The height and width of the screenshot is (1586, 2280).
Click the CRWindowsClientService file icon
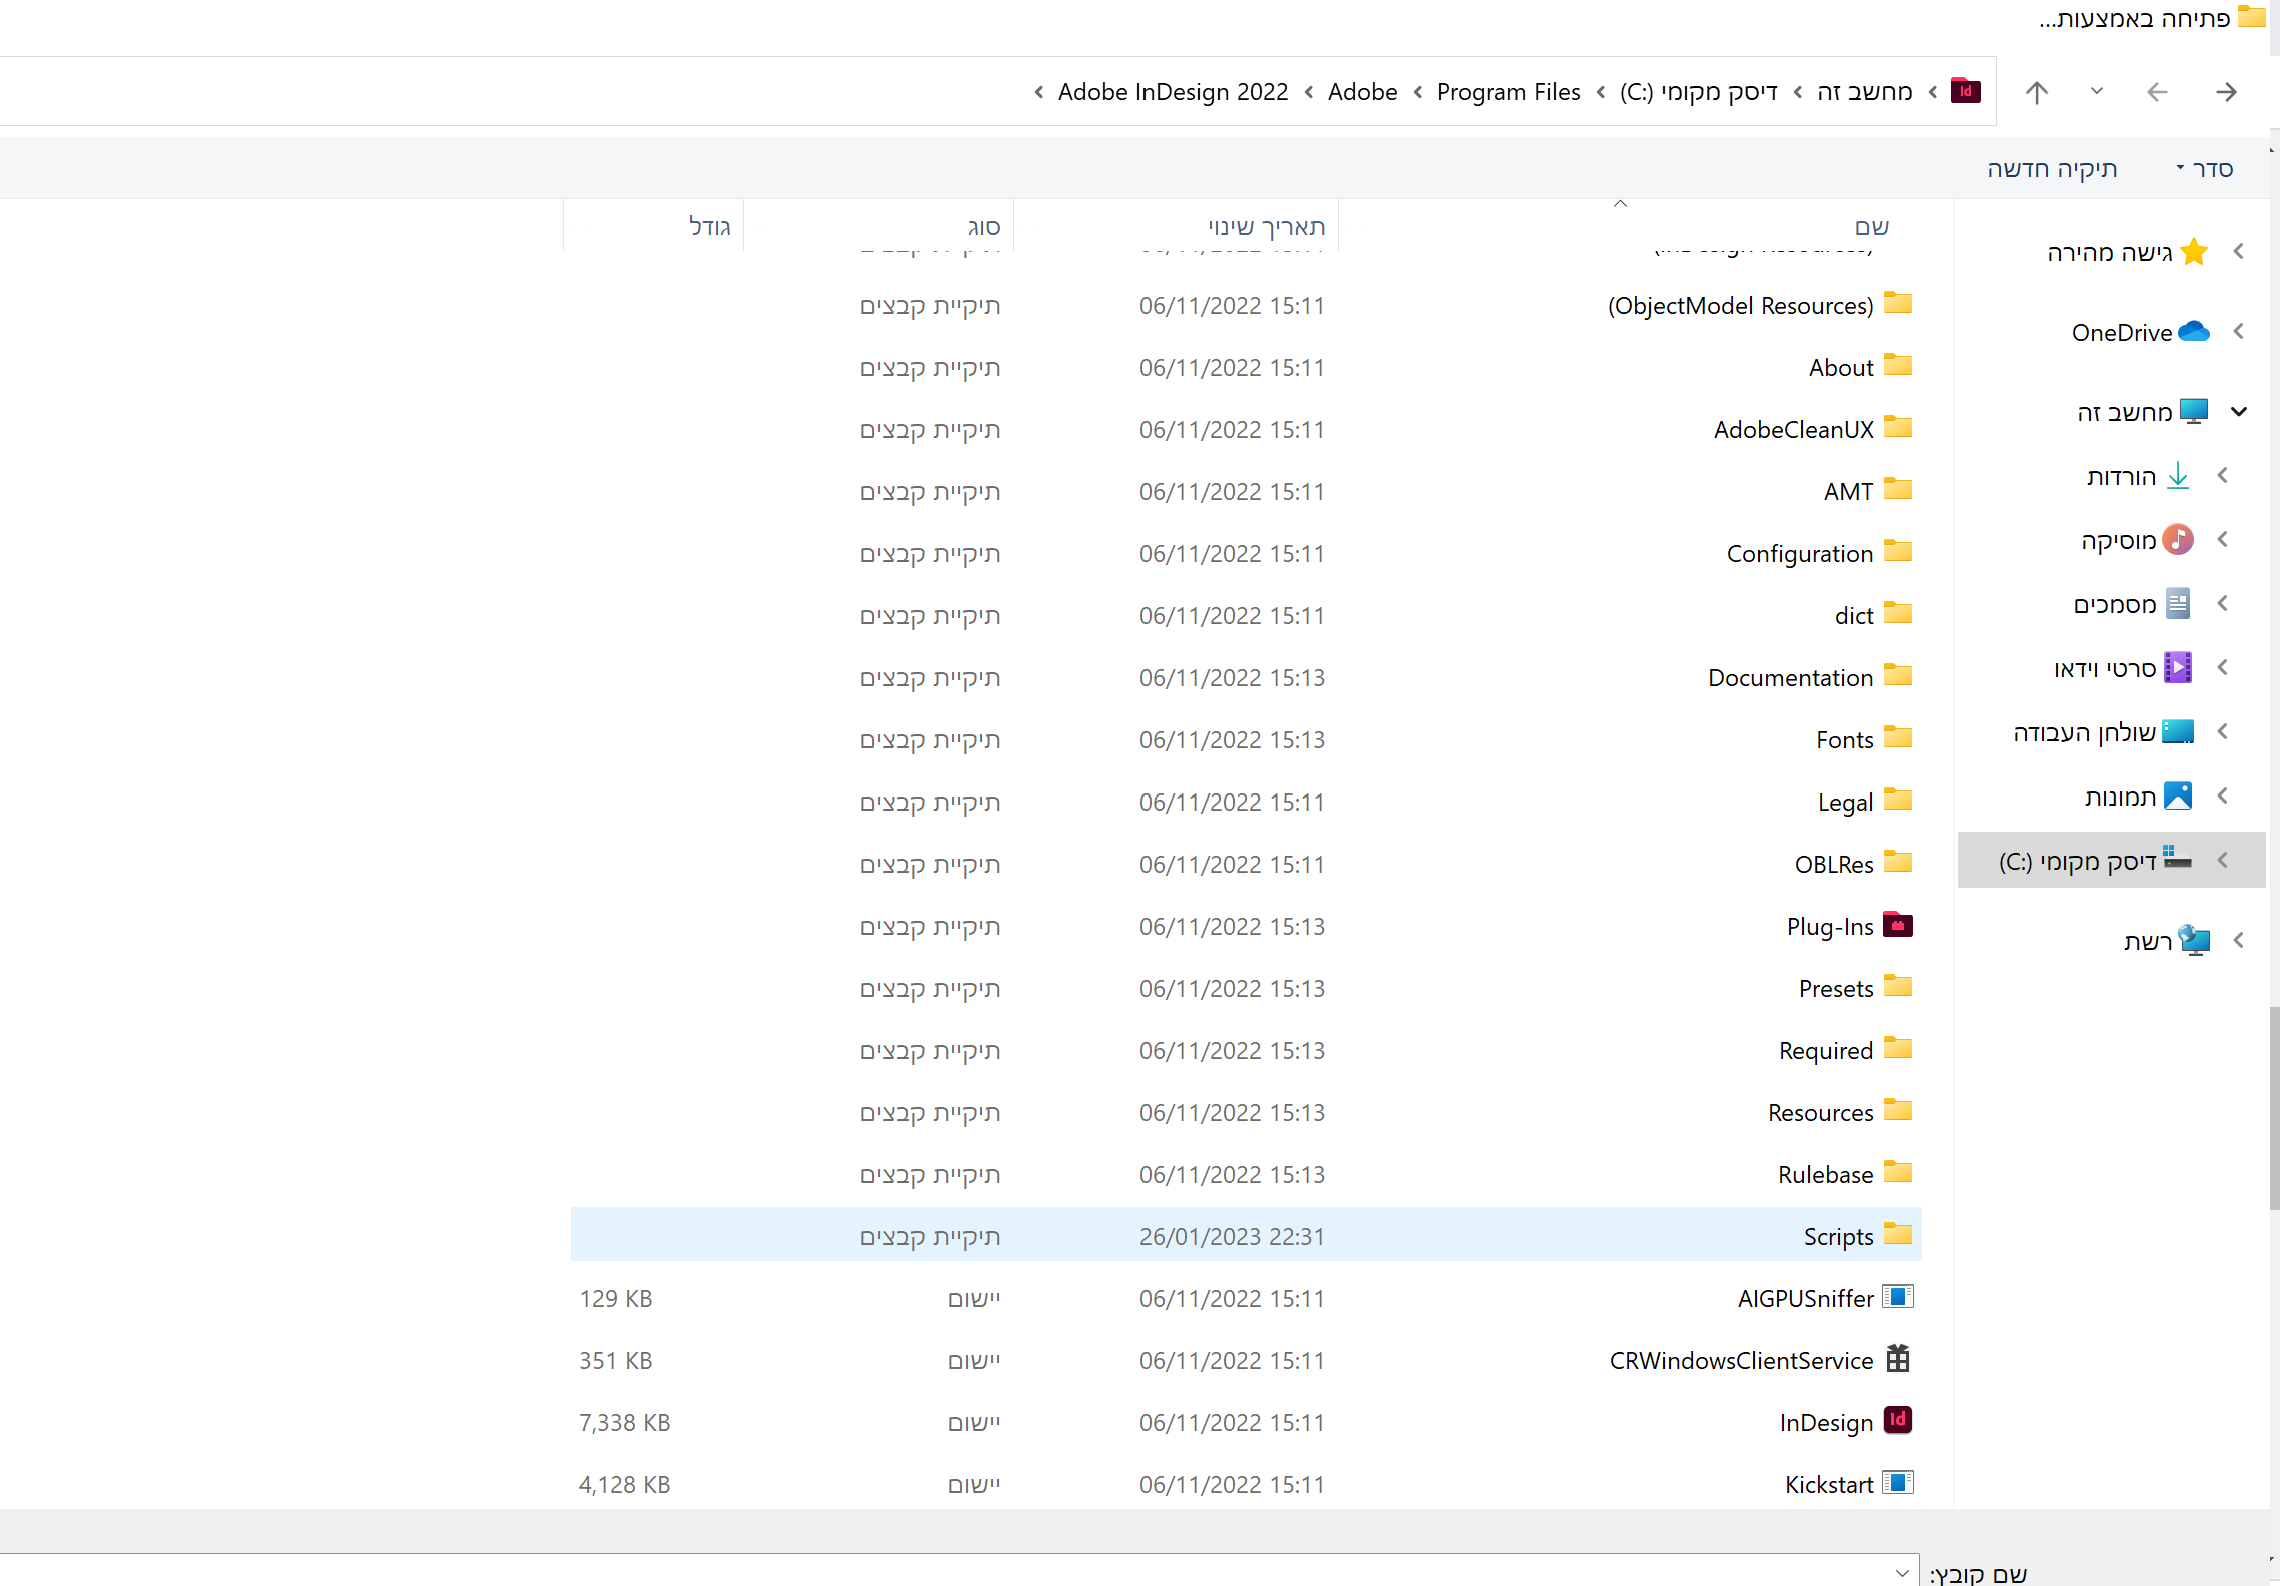pos(1897,1358)
